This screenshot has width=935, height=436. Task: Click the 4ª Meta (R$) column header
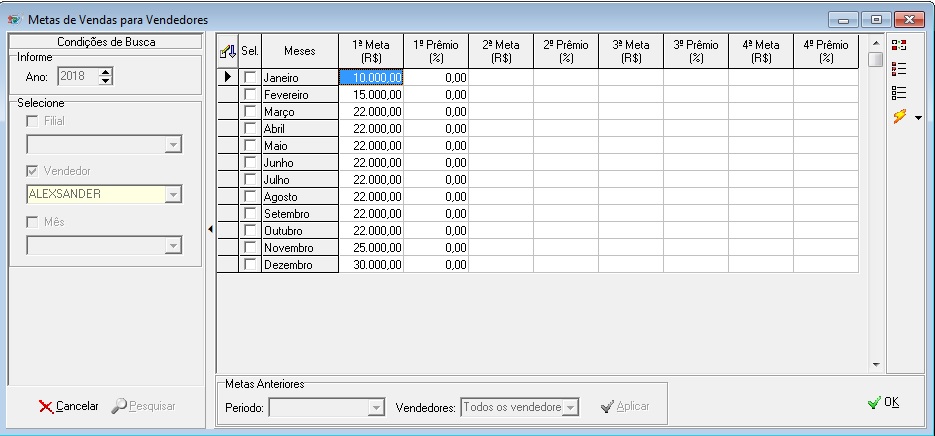coord(761,51)
